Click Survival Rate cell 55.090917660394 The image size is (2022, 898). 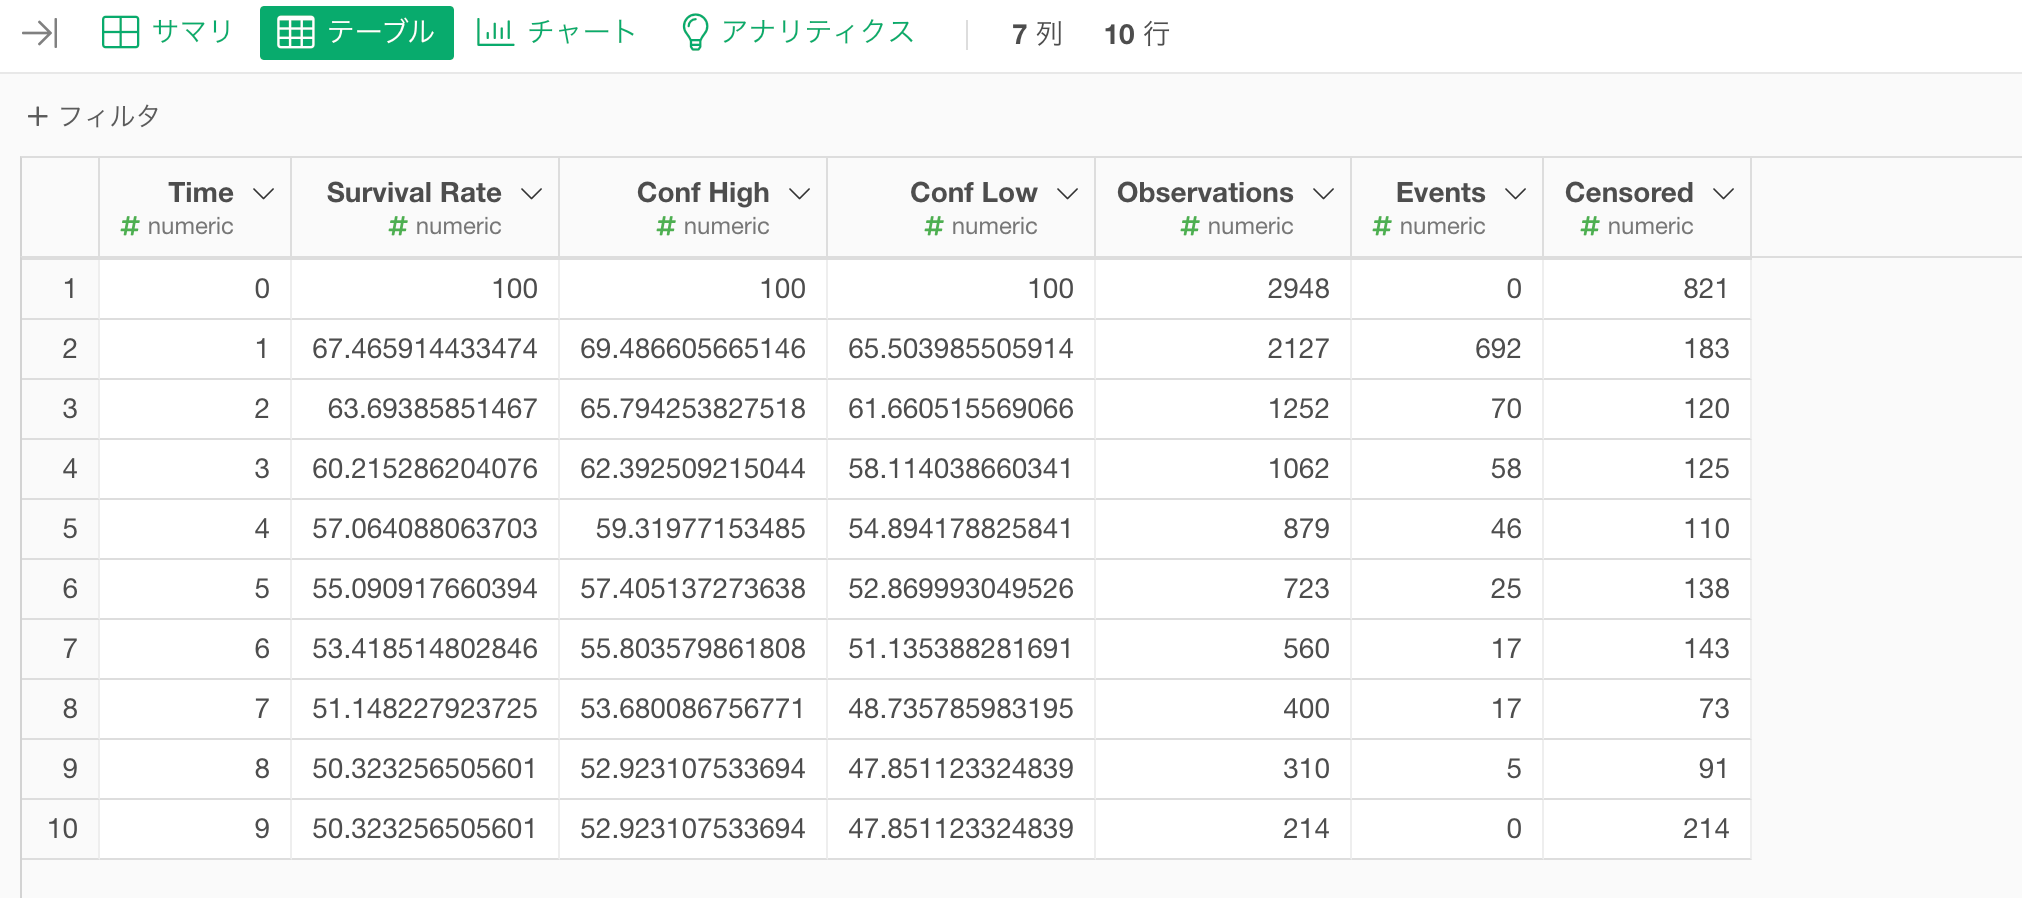point(425,589)
